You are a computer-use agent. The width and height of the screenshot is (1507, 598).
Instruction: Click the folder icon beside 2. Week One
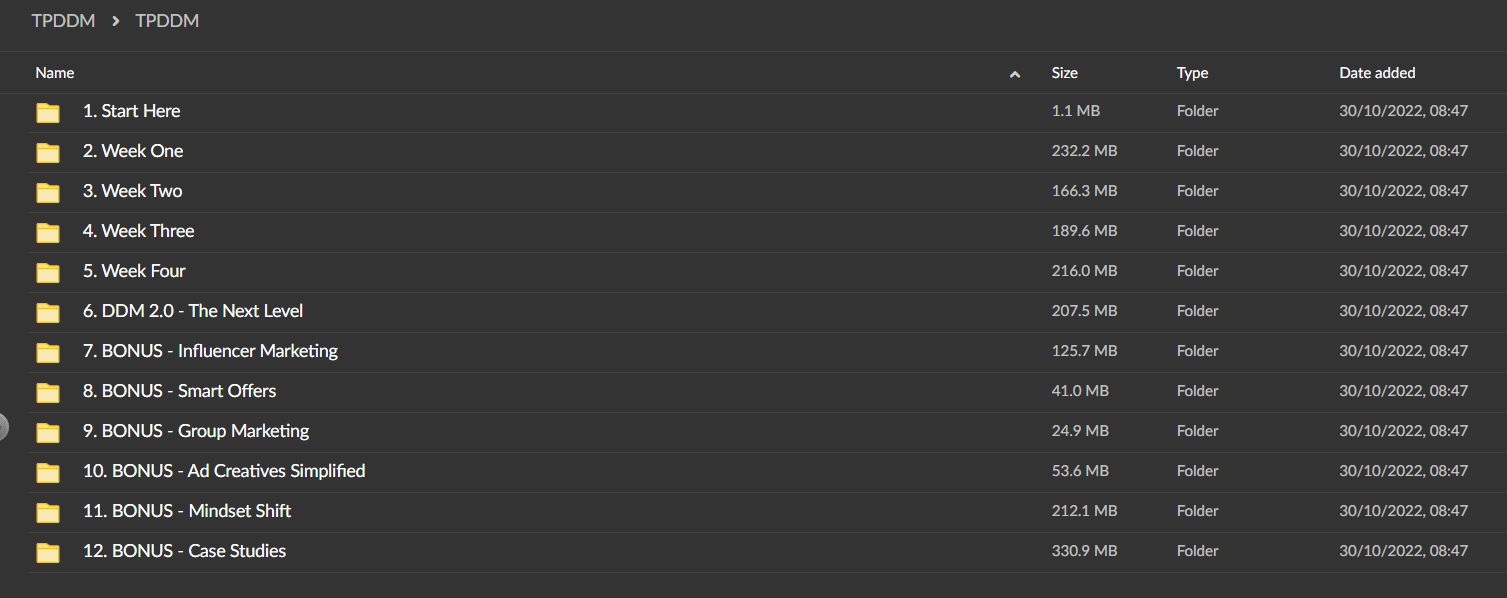click(x=48, y=152)
